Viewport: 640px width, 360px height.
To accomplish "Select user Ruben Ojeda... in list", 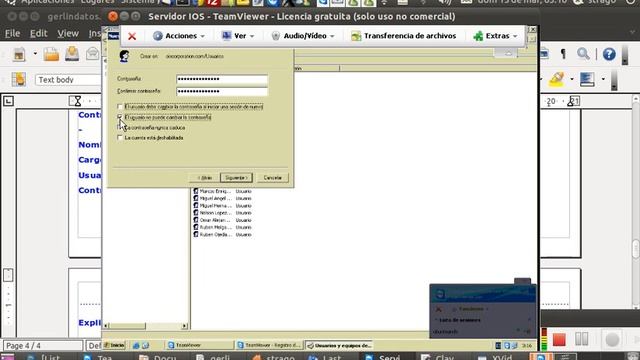I will pos(215,235).
